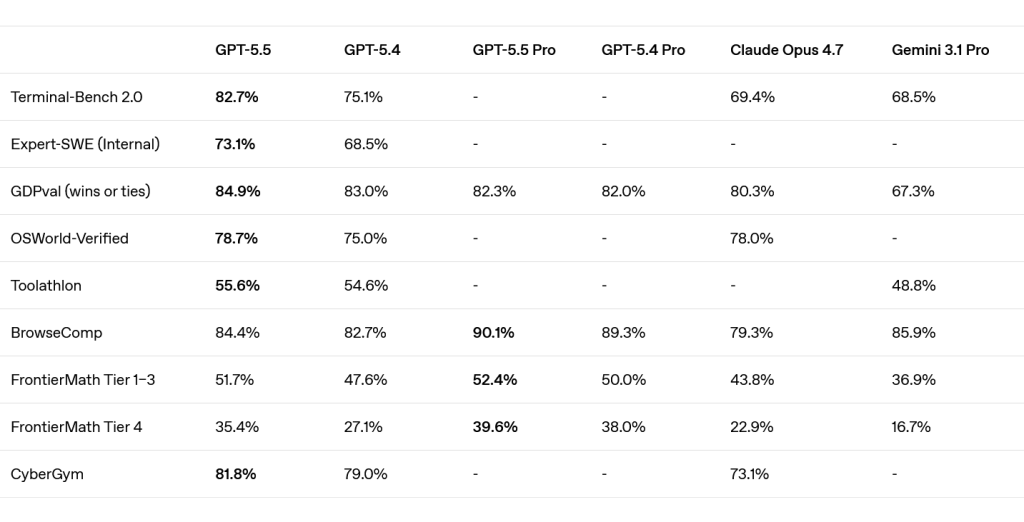Screen dimensions: 1024x522
Task: Select GPT-5.4's 75.1% Terminal-Bench score
Action: click(x=363, y=97)
